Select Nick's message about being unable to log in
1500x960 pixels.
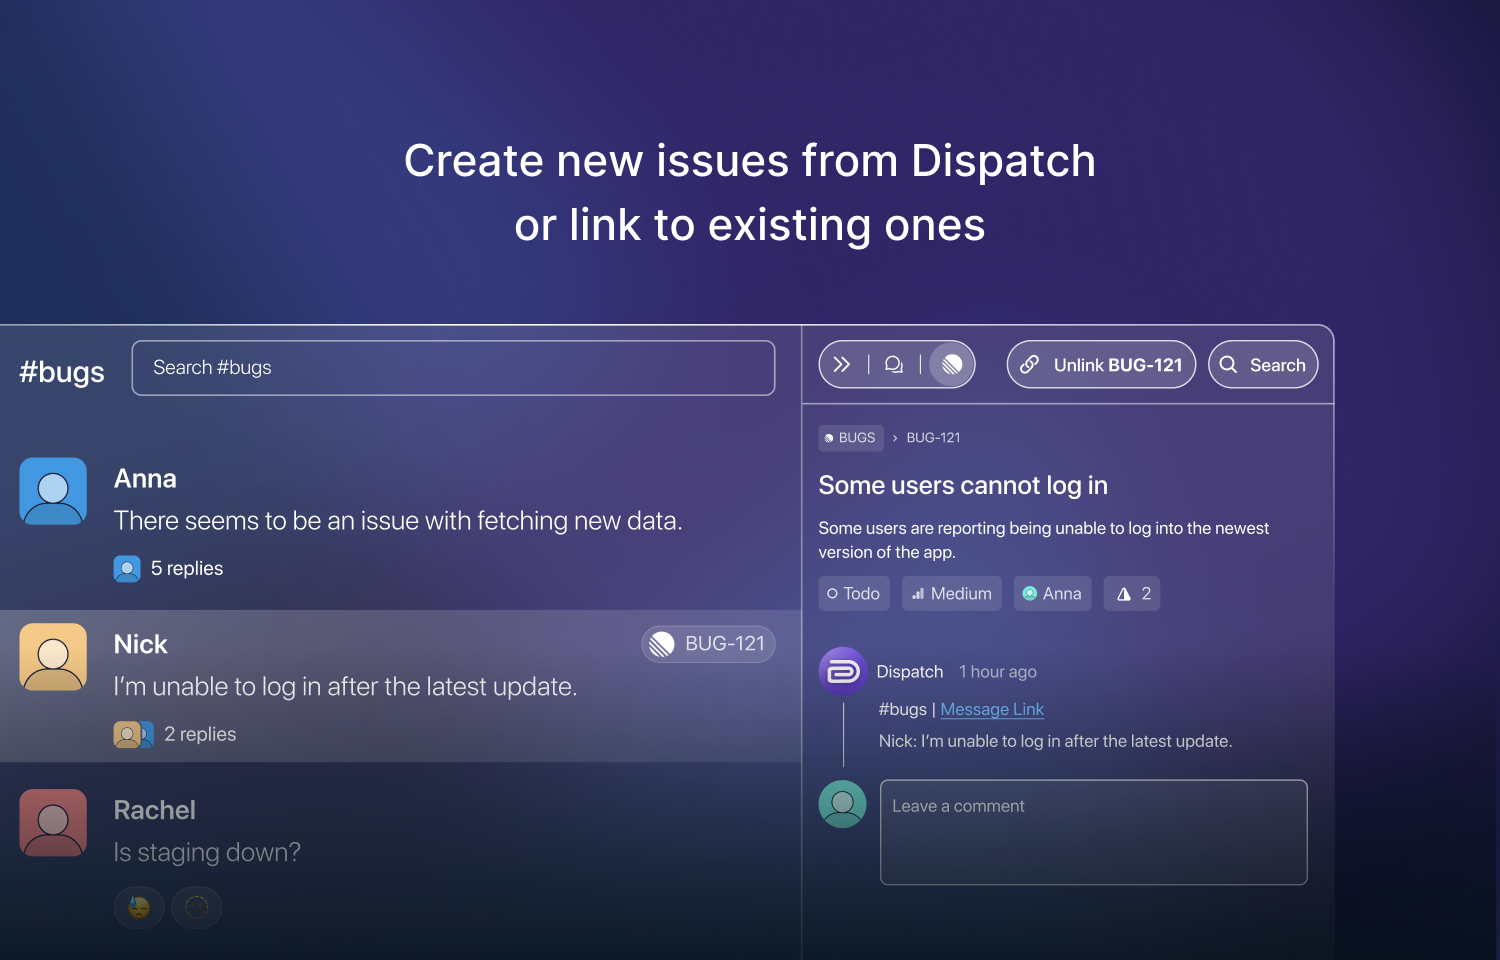(345, 687)
